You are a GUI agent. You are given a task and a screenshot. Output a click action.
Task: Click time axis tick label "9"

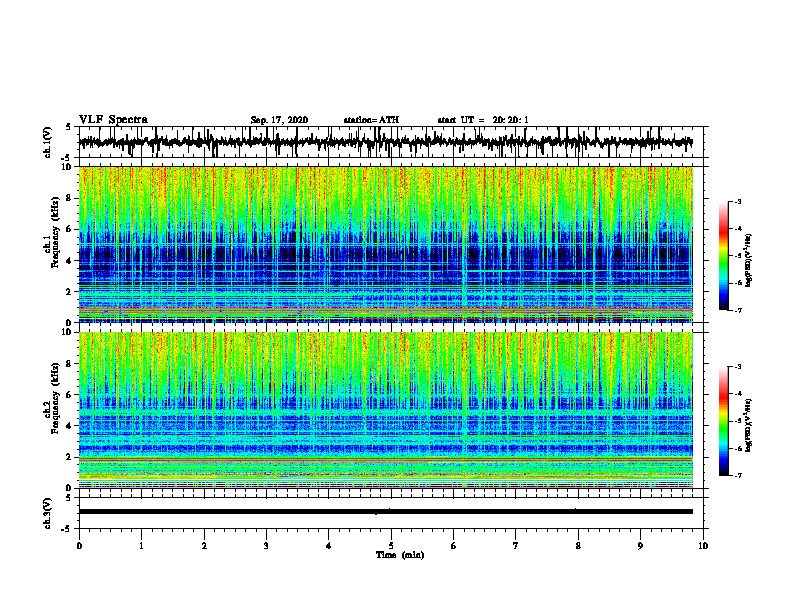(x=640, y=546)
